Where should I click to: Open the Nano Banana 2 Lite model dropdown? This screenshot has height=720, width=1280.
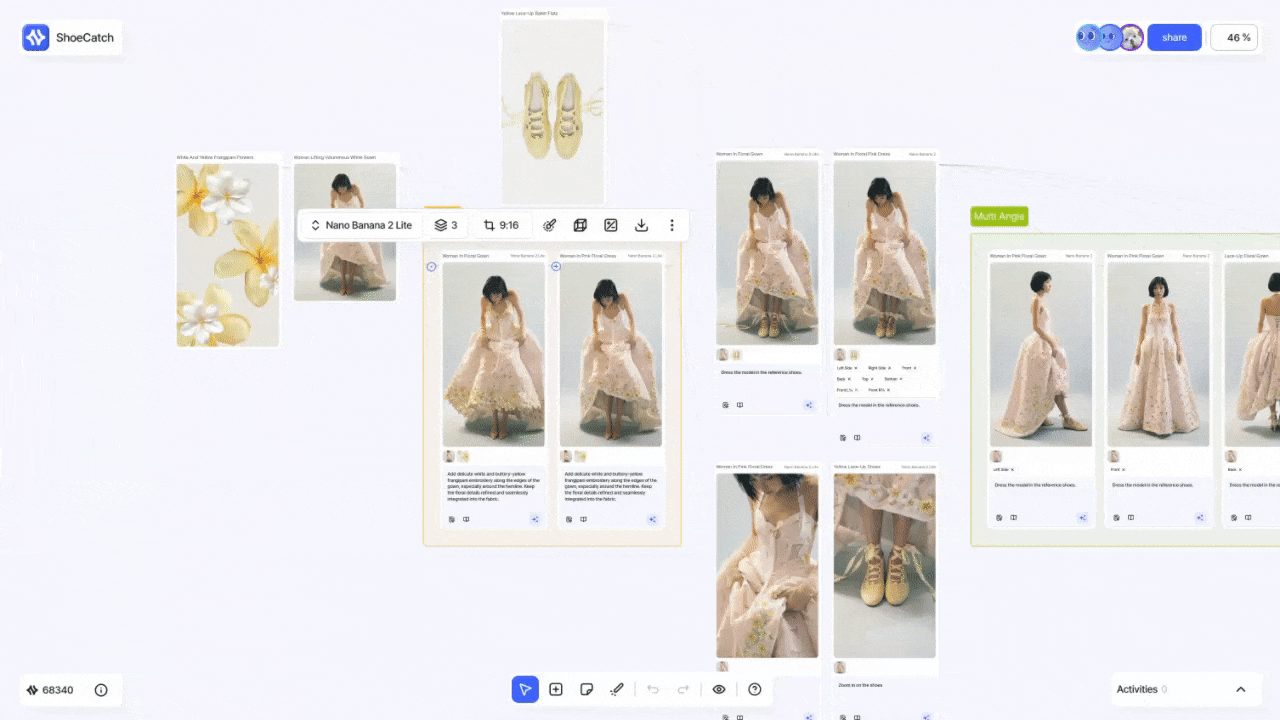tap(361, 225)
